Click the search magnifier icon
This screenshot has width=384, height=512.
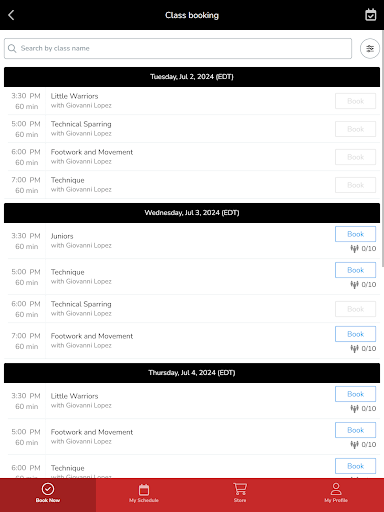pos(12,48)
